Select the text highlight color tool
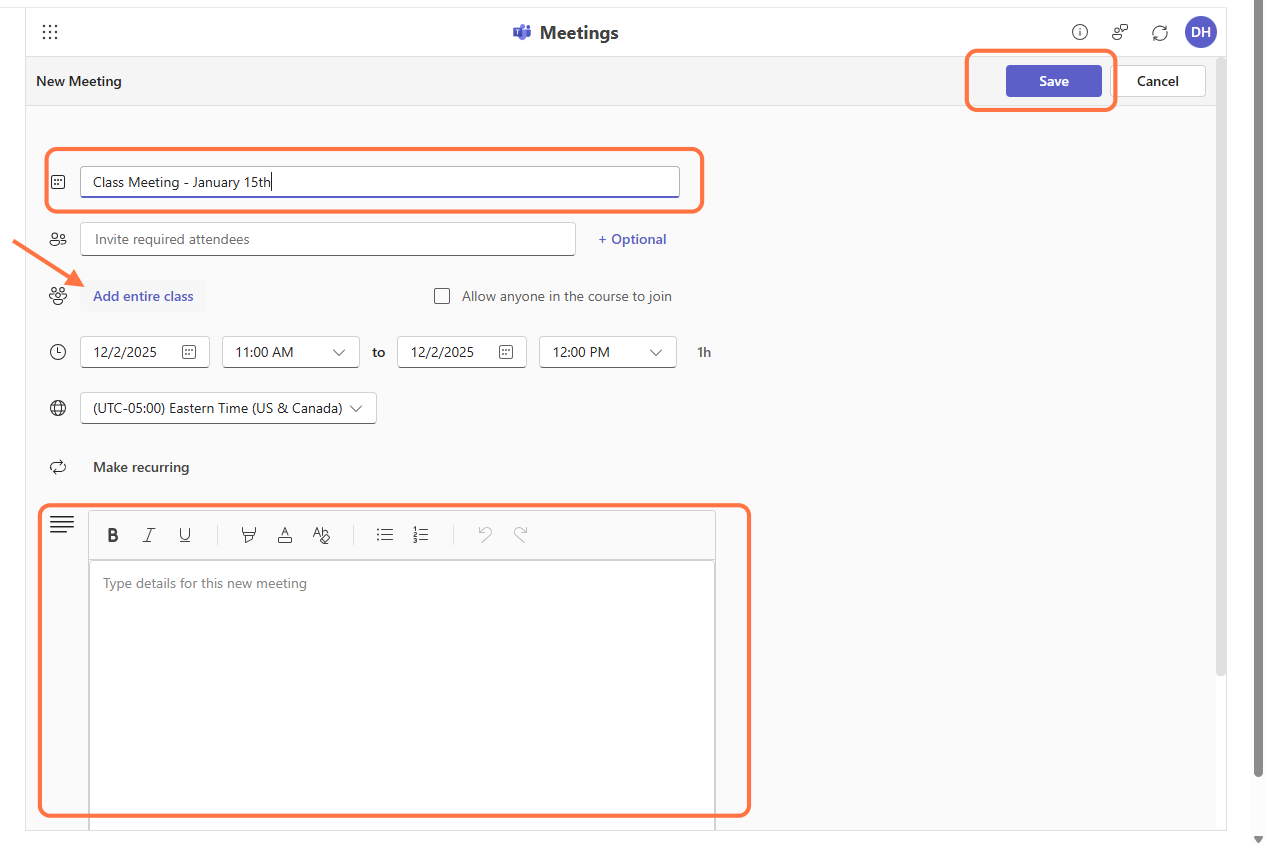 click(x=249, y=535)
